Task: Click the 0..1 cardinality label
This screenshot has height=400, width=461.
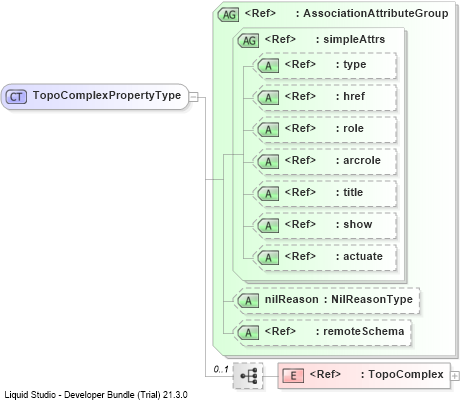Action: click(221, 369)
